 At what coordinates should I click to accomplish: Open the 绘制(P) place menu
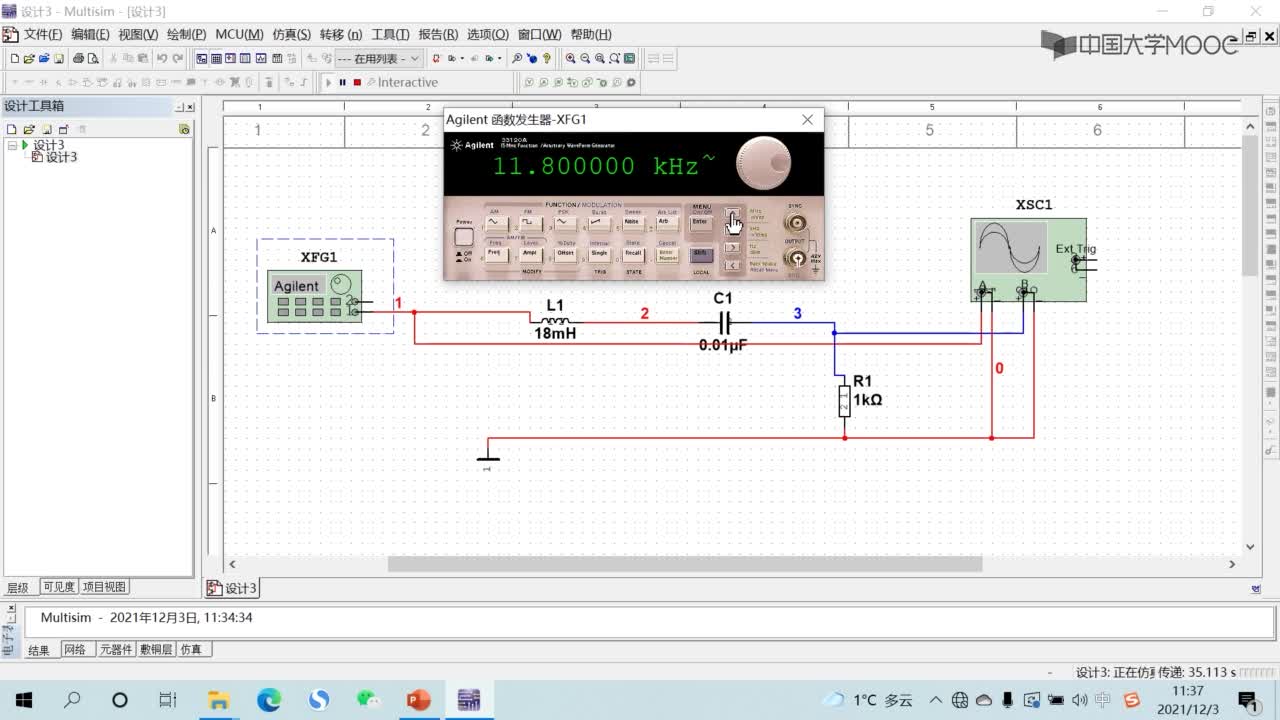click(187, 34)
